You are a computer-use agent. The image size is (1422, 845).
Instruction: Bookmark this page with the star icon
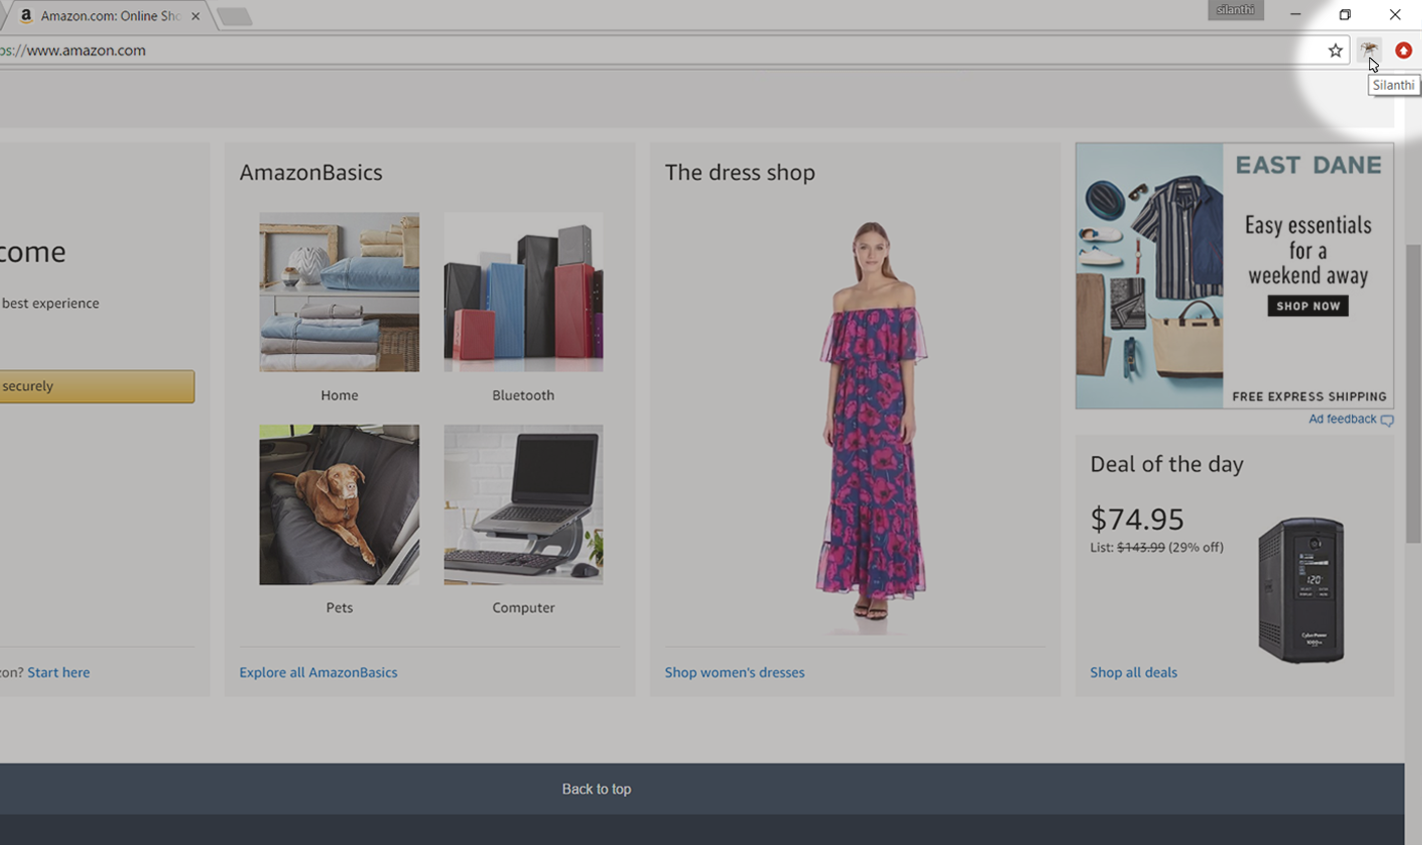click(x=1335, y=50)
